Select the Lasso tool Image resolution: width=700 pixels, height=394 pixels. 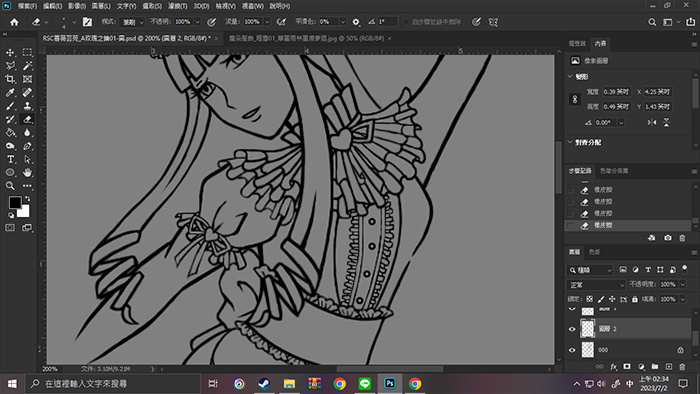tap(10, 66)
